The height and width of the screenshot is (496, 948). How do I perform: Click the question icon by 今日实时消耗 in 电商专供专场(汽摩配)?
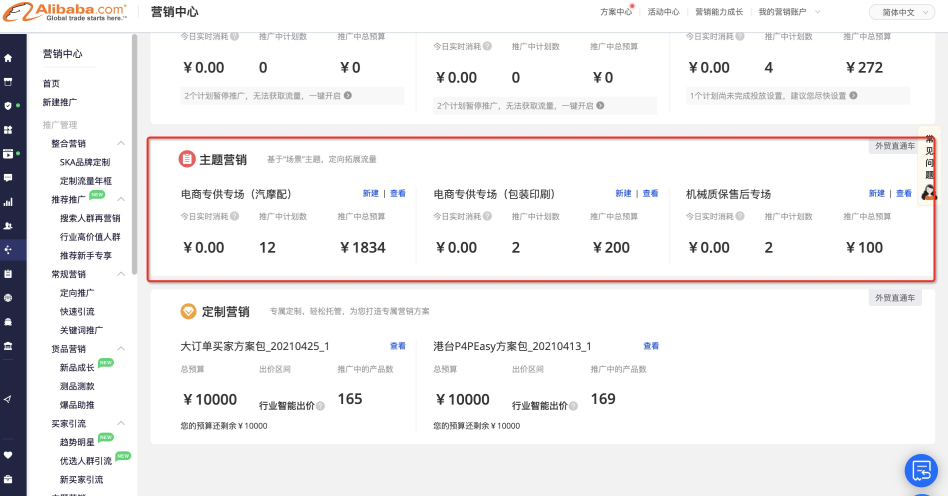pyautogui.click(x=234, y=216)
